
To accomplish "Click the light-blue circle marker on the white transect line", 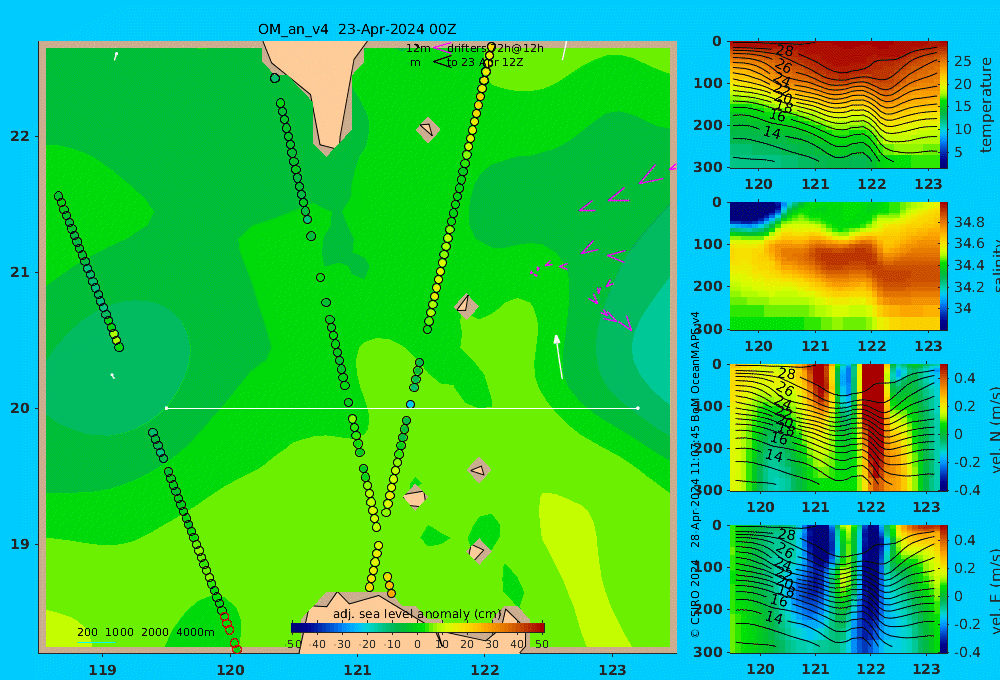I will click(x=411, y=404).
